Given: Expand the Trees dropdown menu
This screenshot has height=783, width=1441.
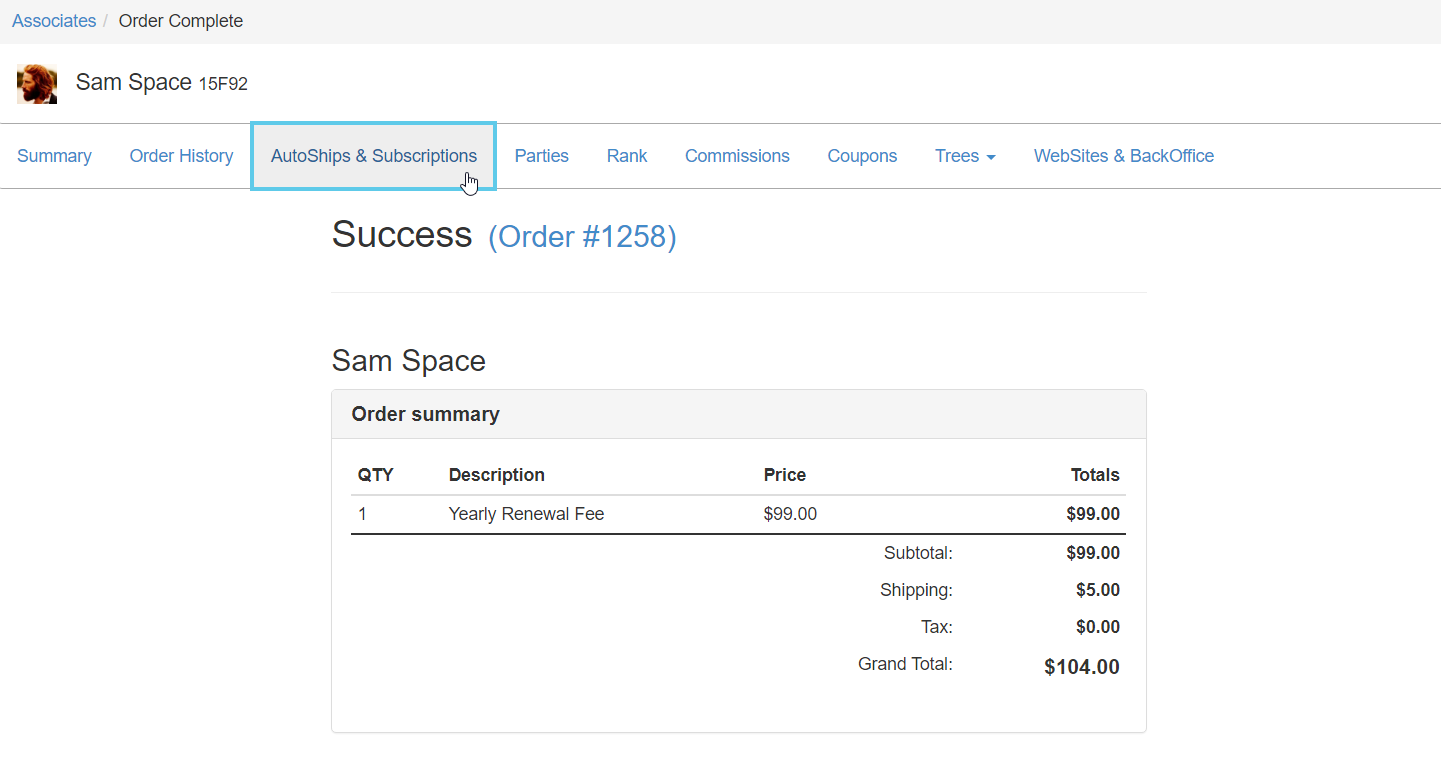Looking at the screenshot, I should point(964,156).
